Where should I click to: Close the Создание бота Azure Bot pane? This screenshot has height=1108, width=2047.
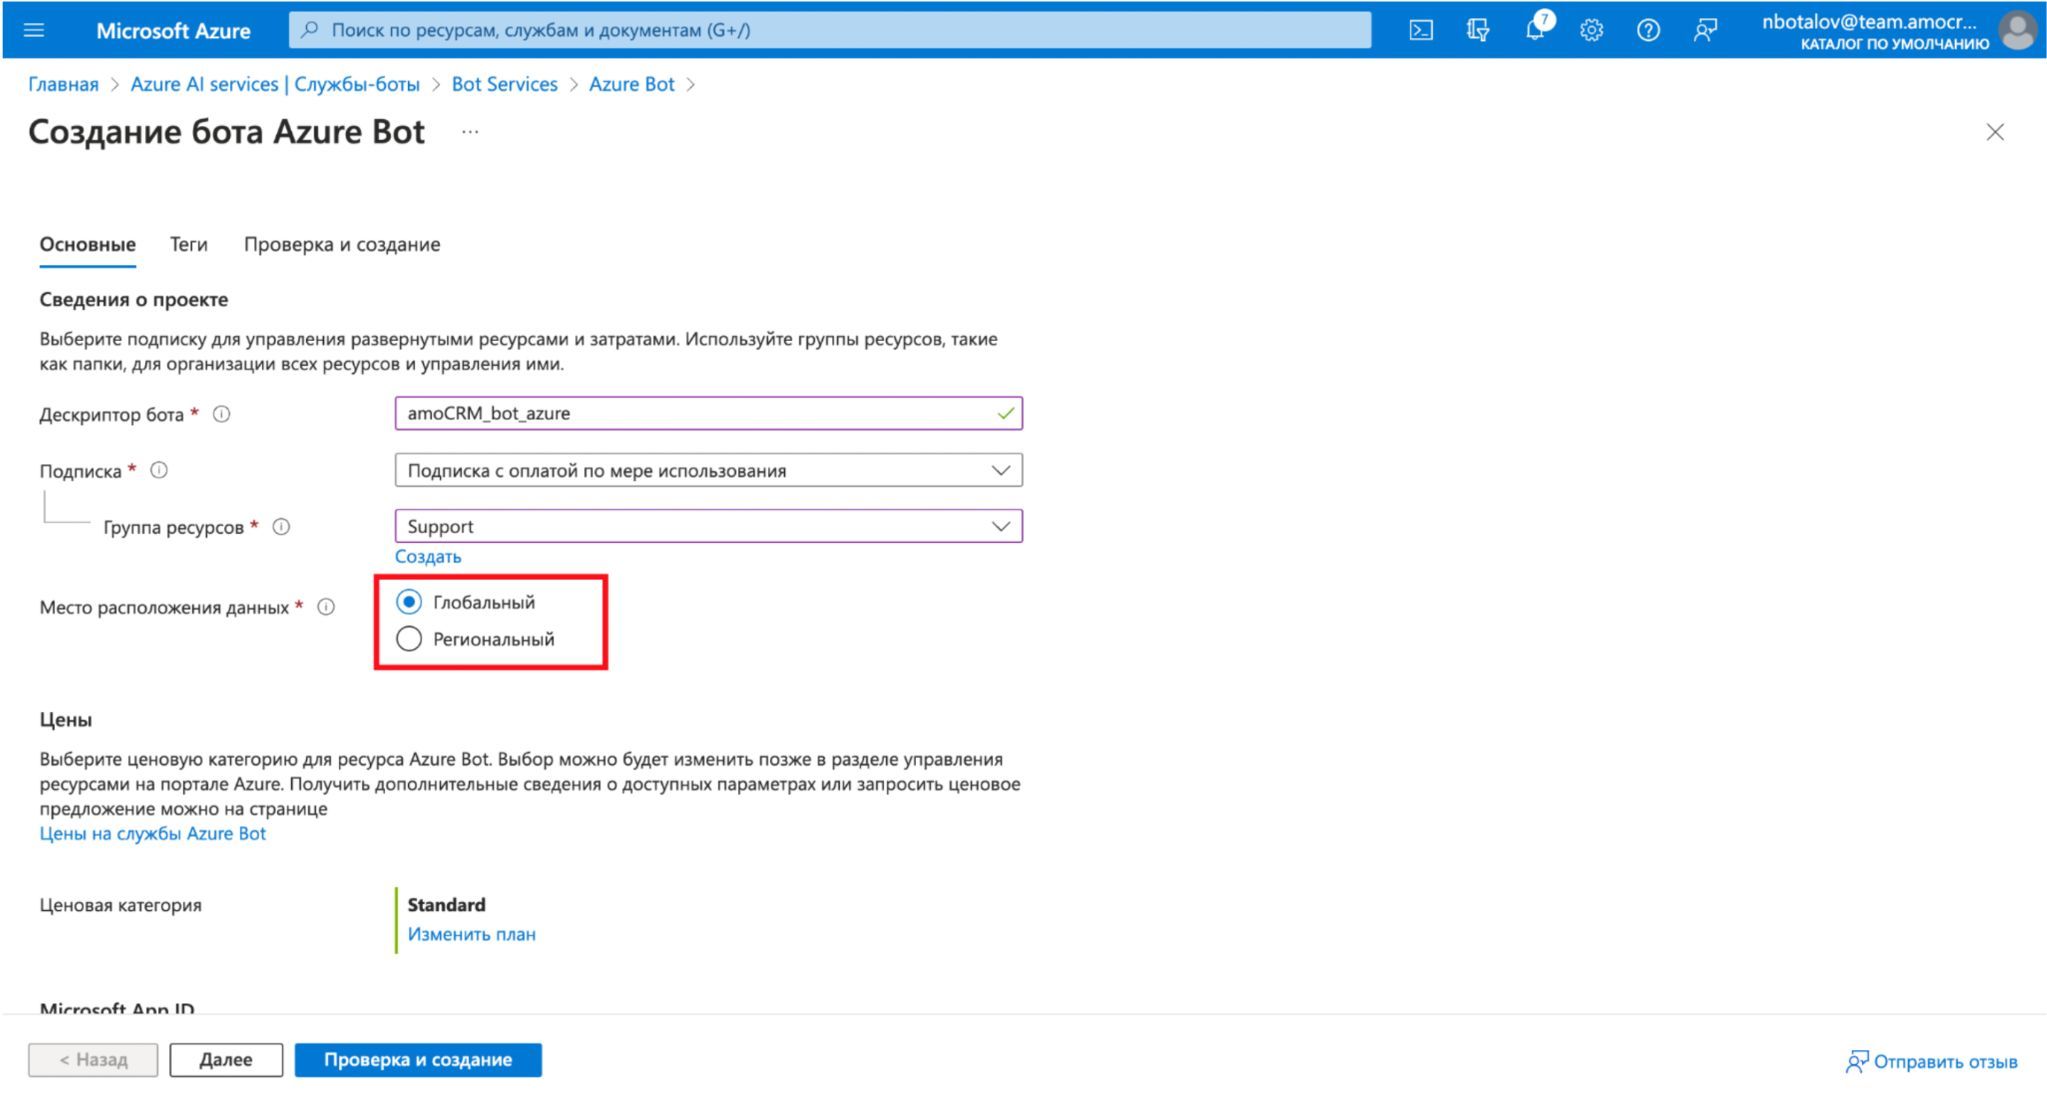coord(1995,132)
